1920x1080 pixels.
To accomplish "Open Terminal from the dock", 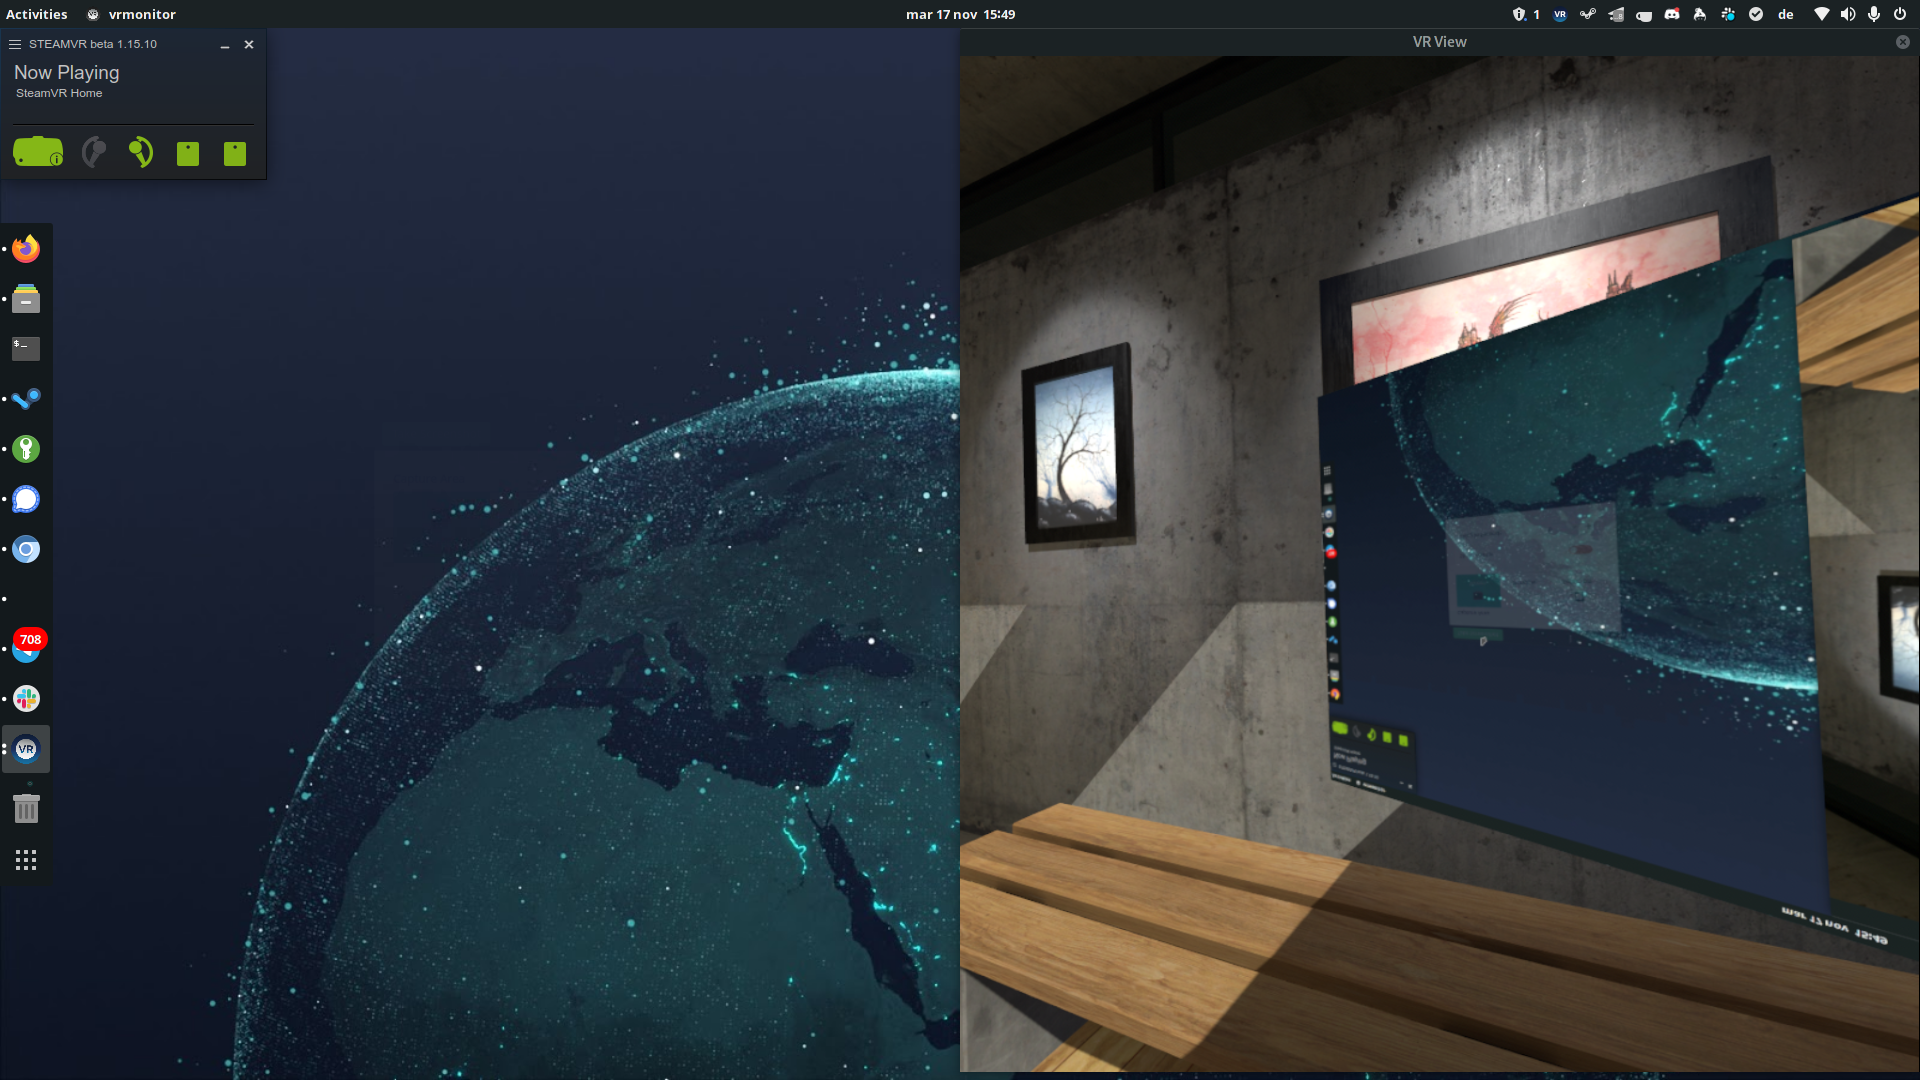I will (26, 348).
